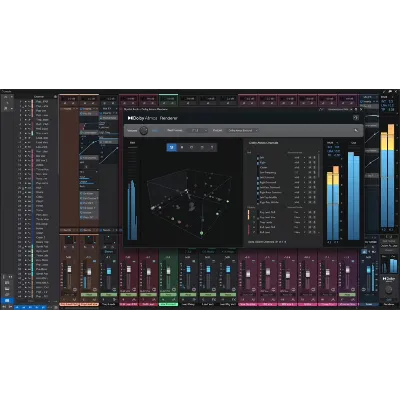
Task: Open binaural mode dropdown for Left Surround channel
Action: click(x=299, y=177)
